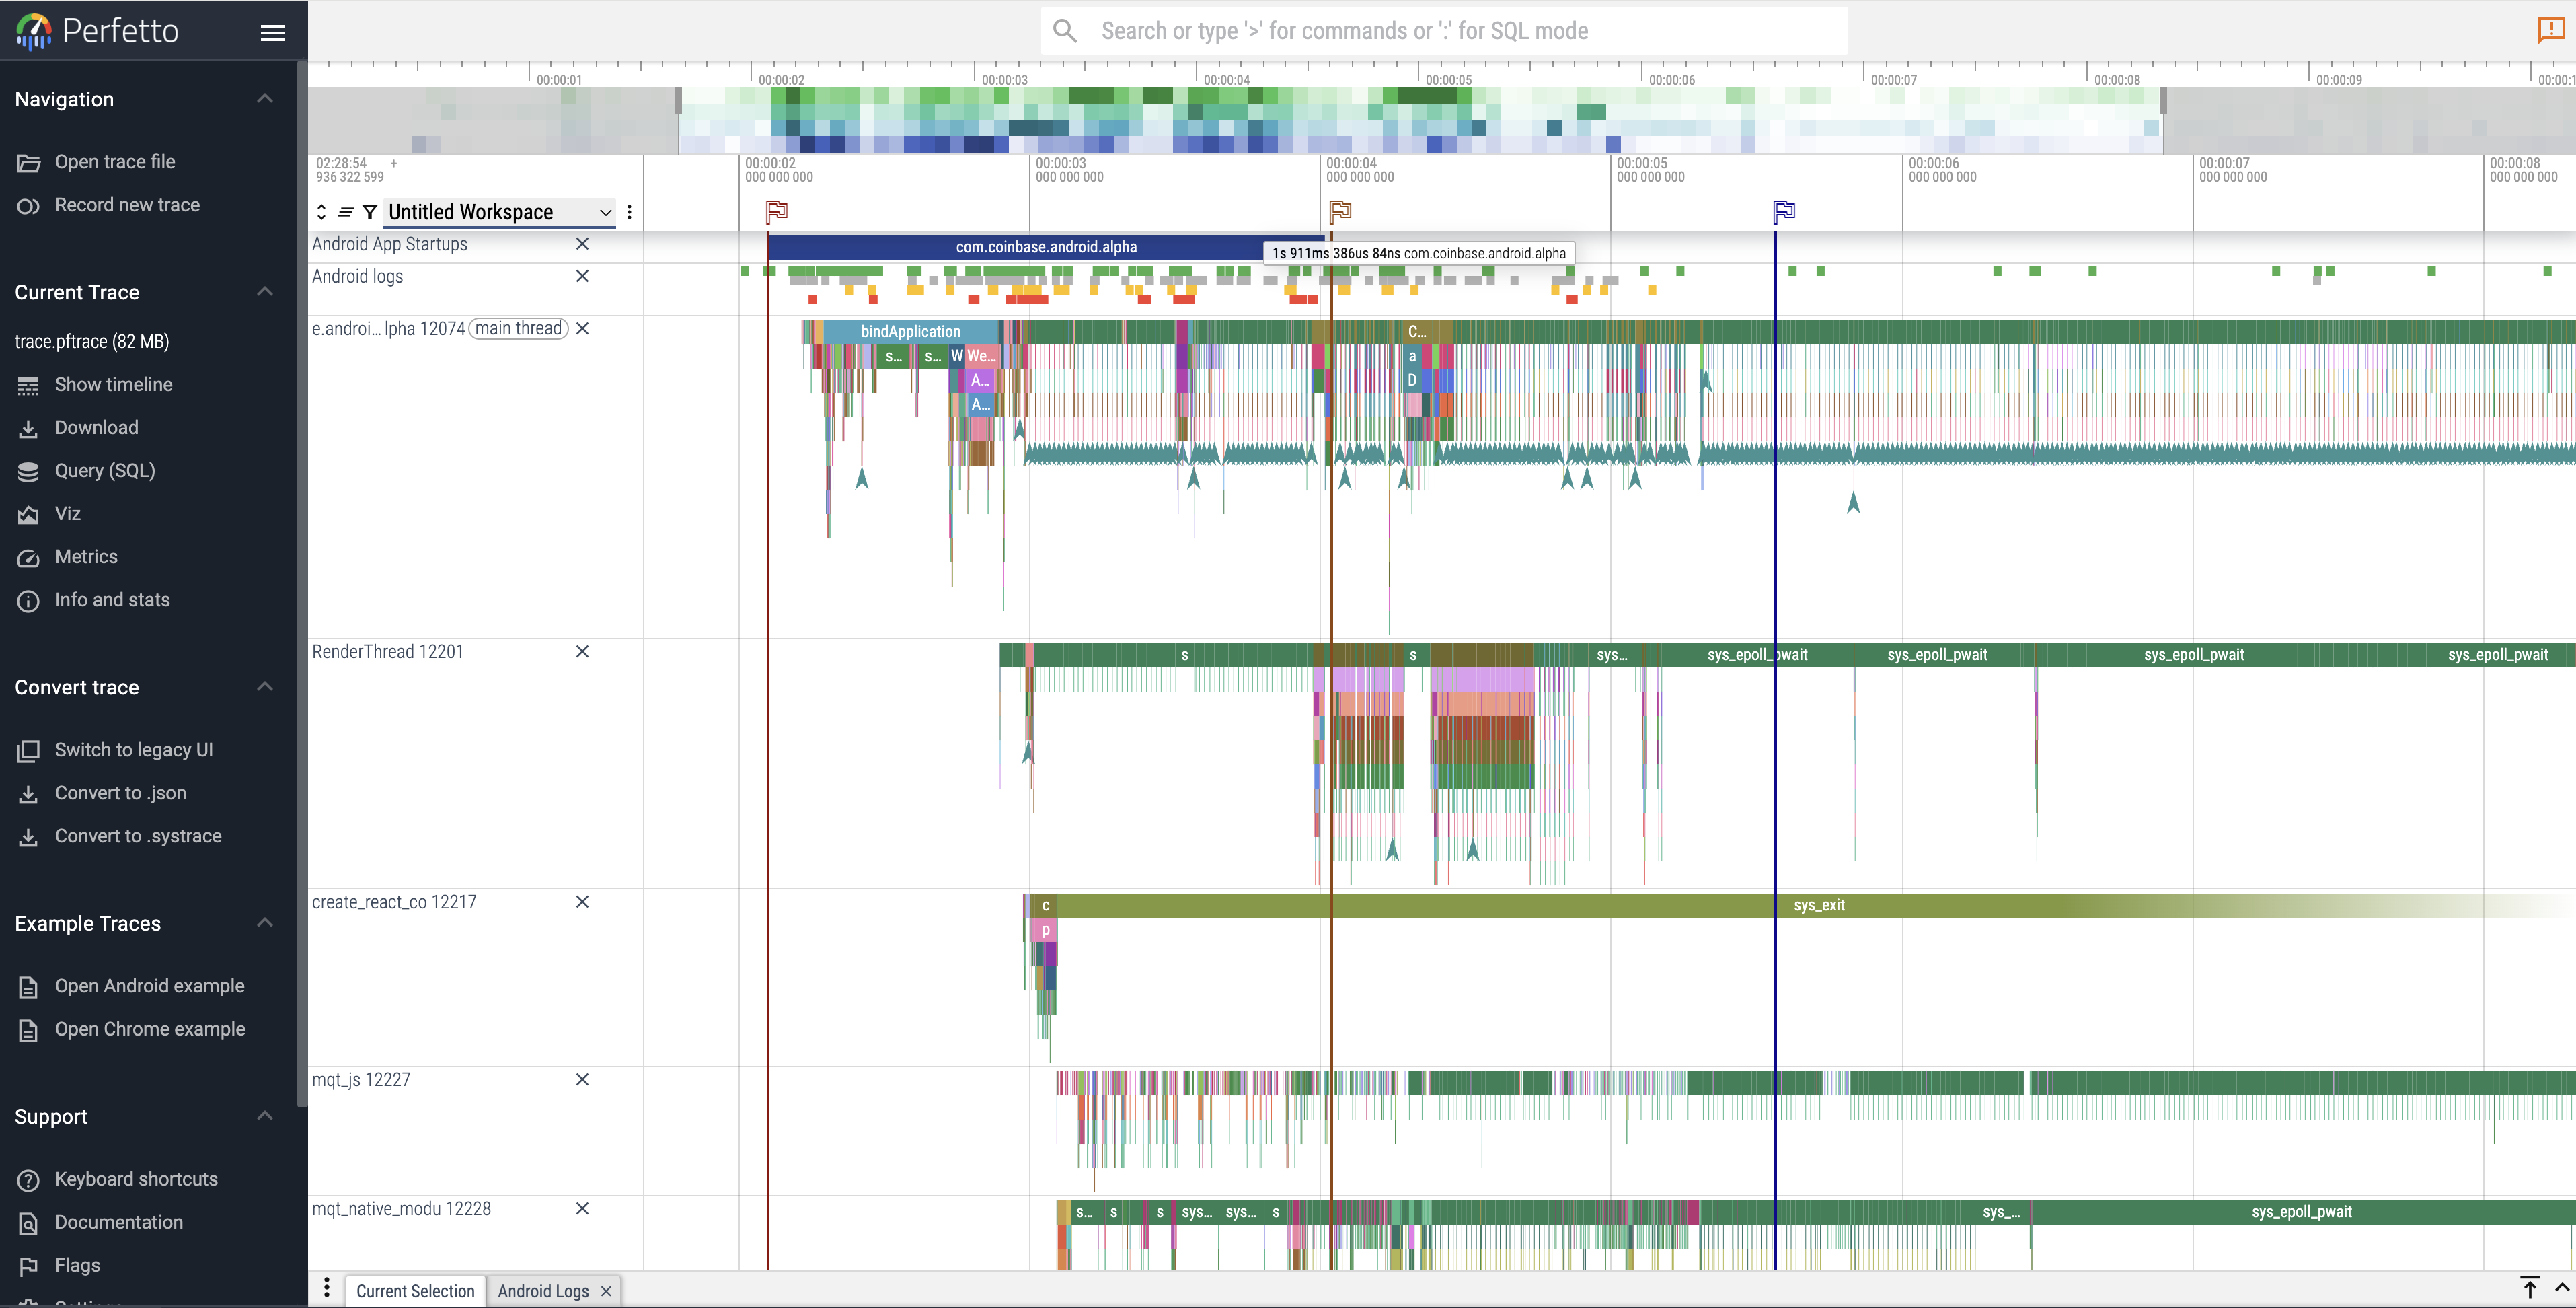2576x1308 pixels.
Task: Click the track filter funnel icon
Action: coord(369,212)
